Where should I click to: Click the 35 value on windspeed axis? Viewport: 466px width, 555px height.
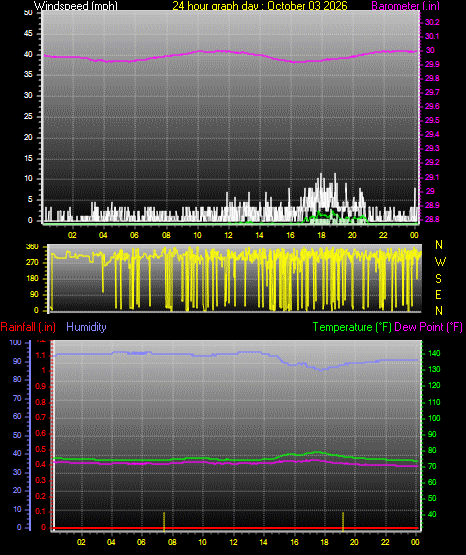pos(28,75)
